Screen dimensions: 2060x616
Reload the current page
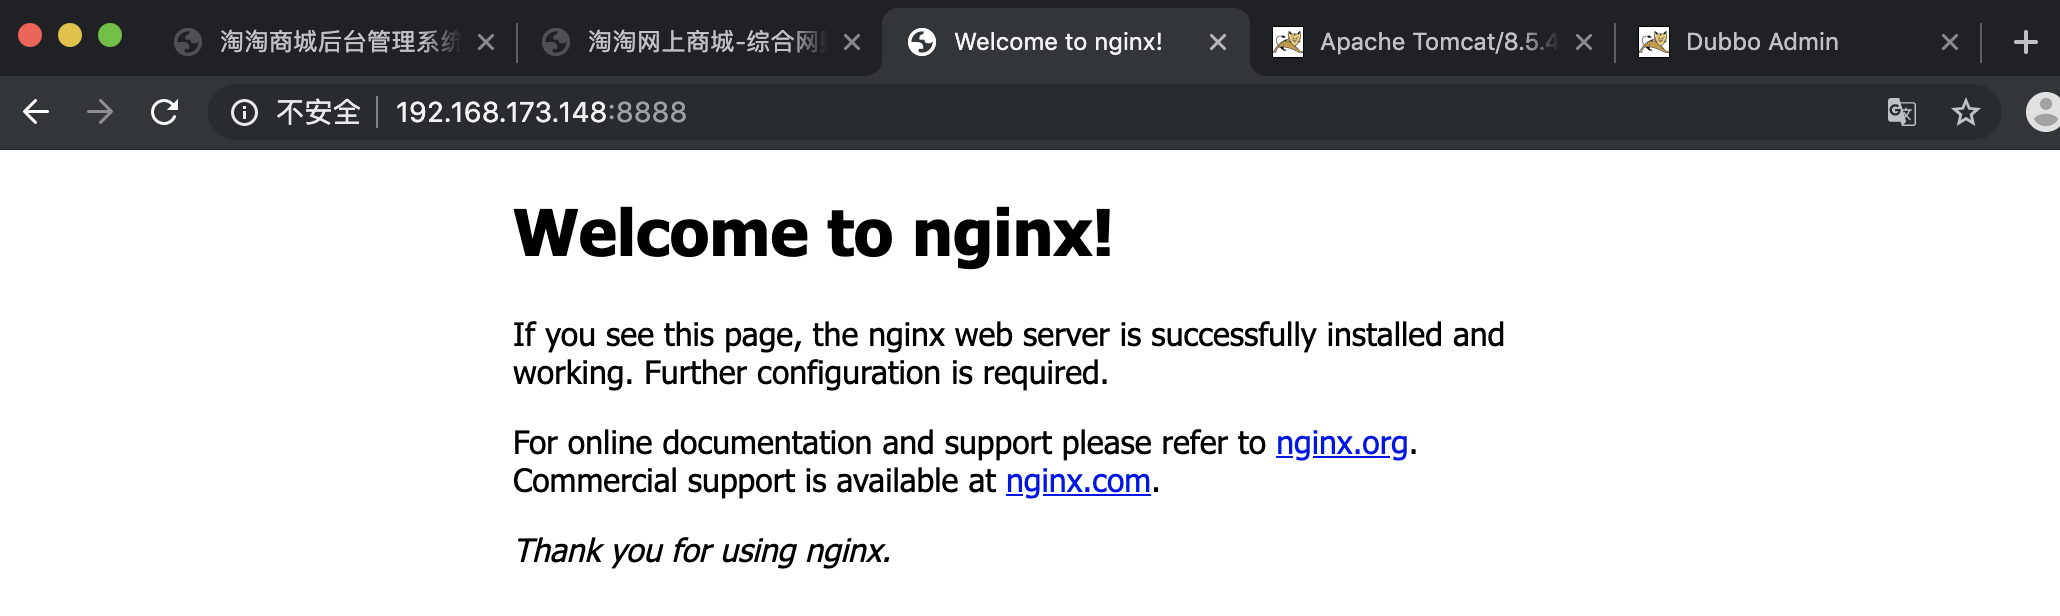164,112
